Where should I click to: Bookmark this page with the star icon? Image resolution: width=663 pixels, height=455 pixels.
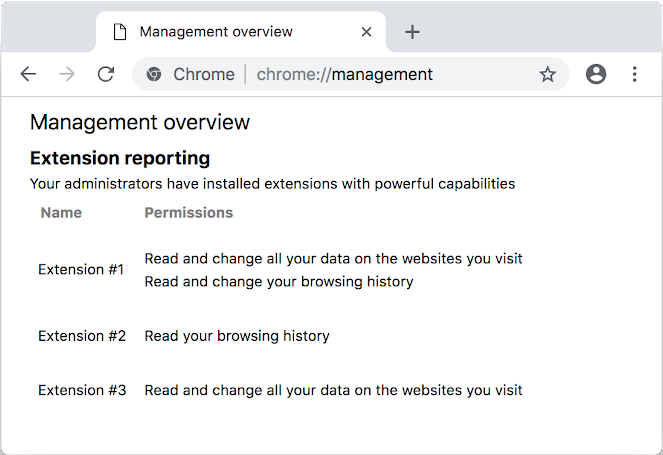coord(547,74)
